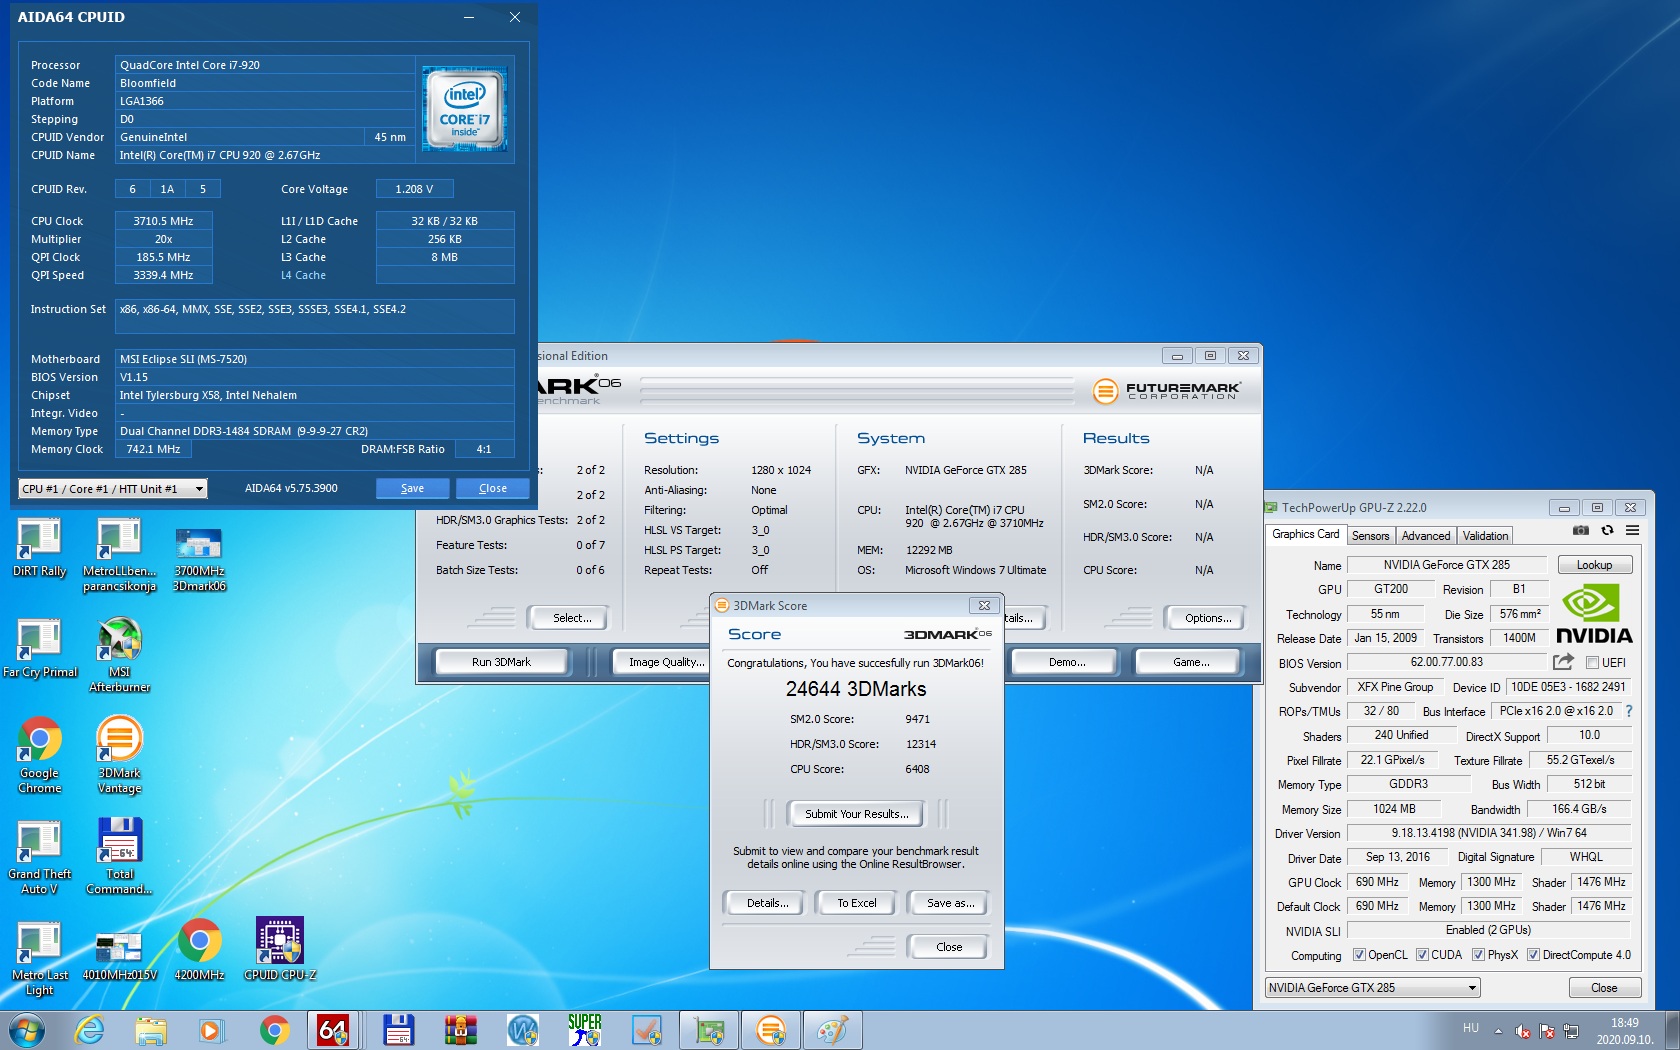The width and height of the screenshot is (1680, 1050).
Task: Click GPU-Z refresh icon
Action: tap(1607, 531)
